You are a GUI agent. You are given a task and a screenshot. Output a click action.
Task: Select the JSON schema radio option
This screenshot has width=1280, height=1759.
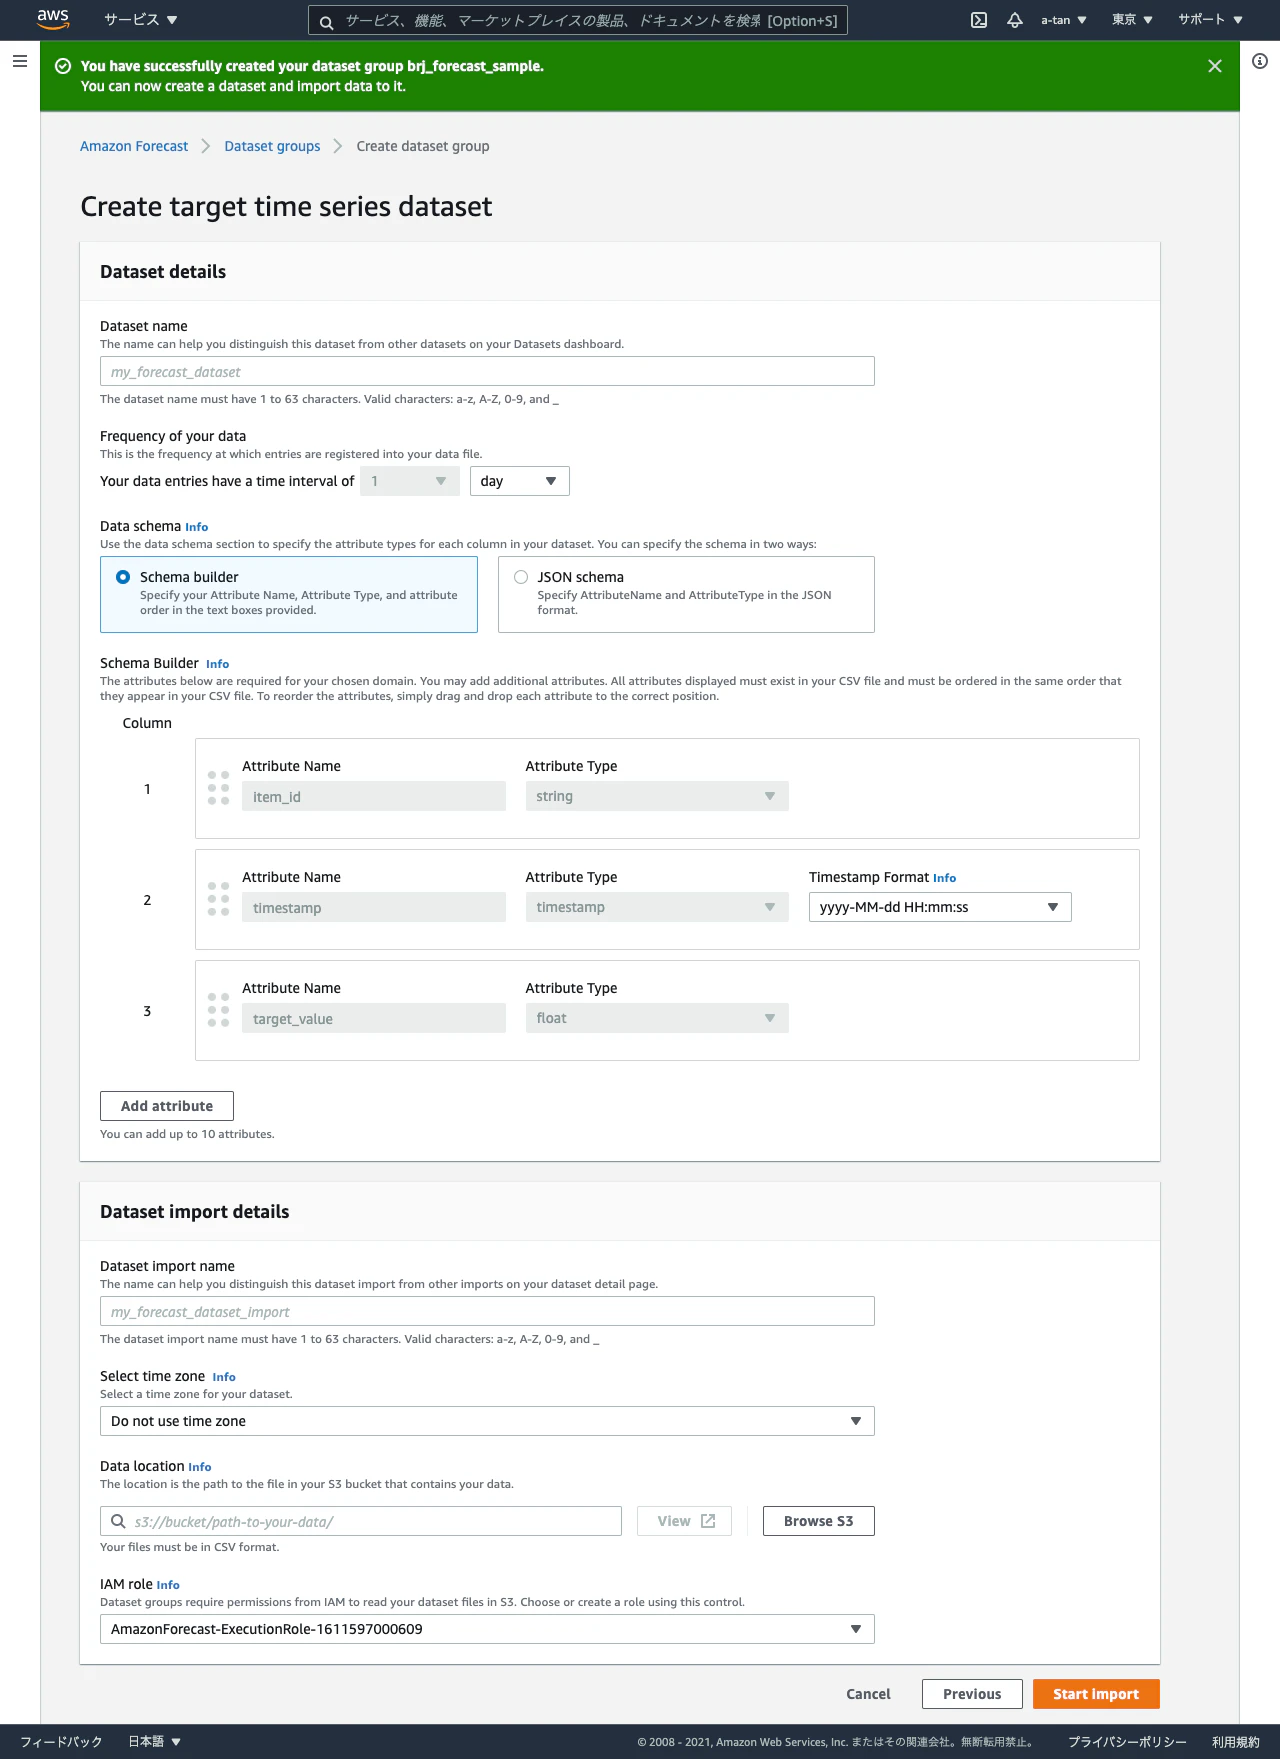[x=521, y=577]
